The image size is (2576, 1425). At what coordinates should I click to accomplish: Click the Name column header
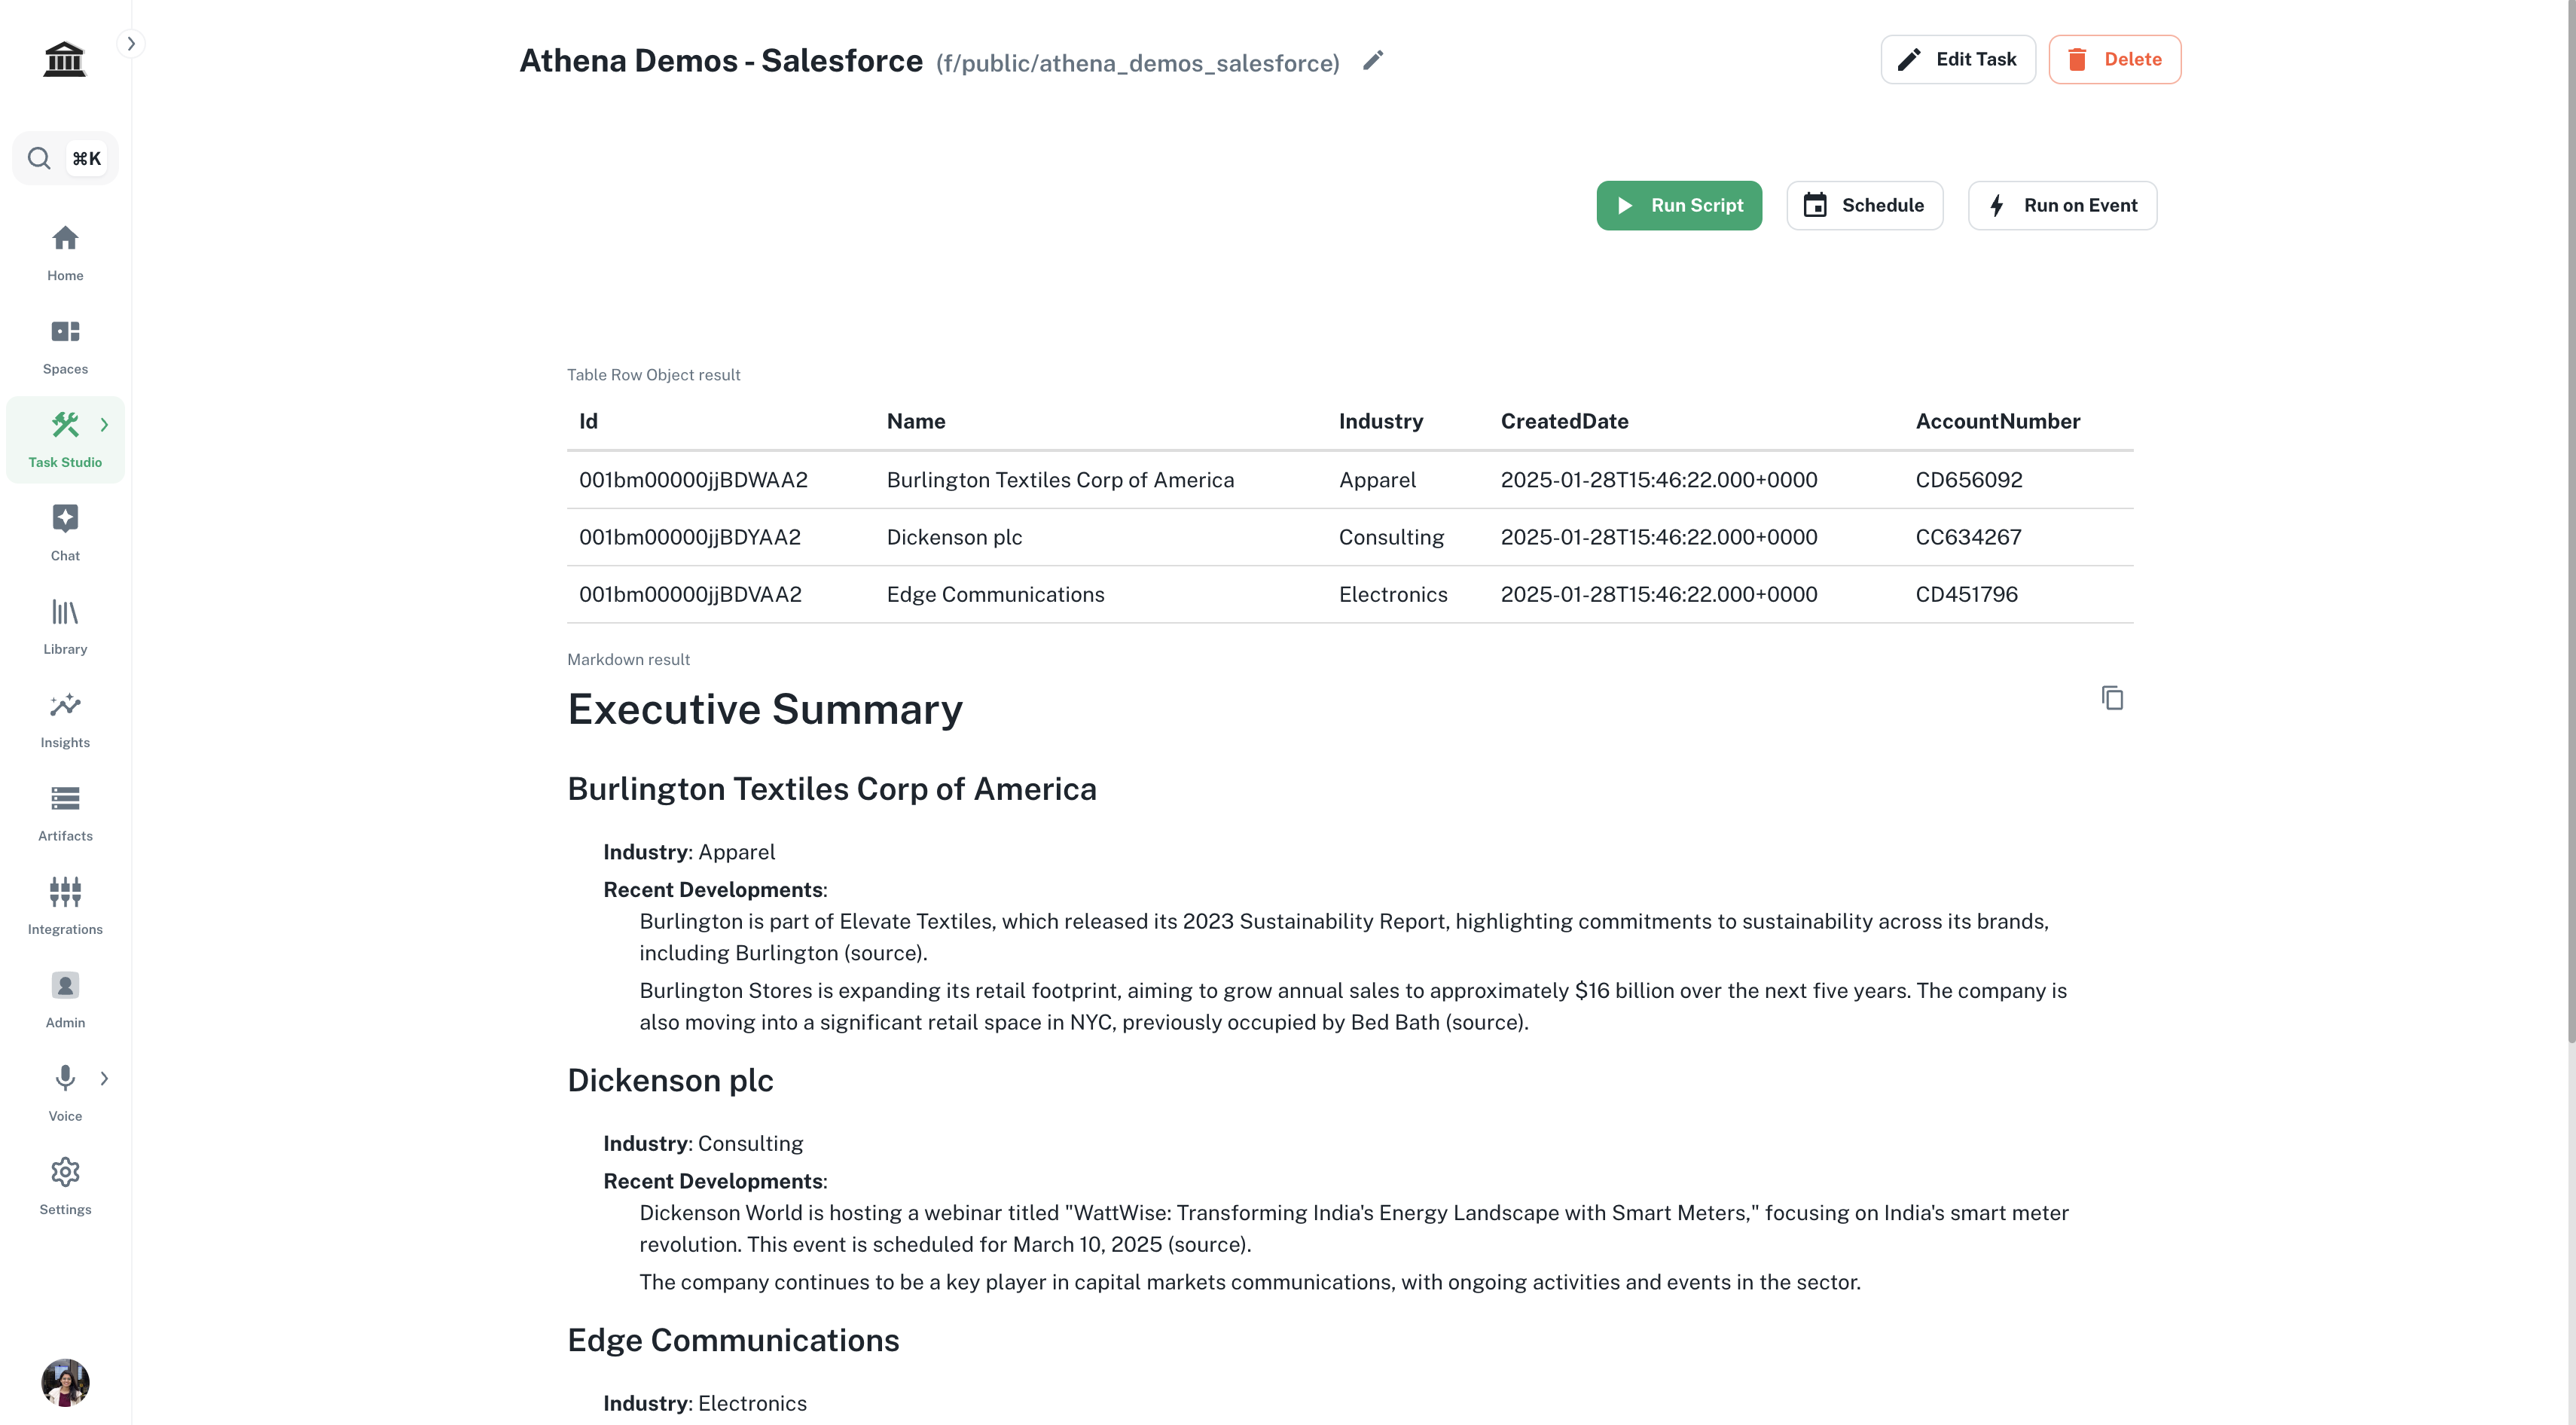click(916, 421)
